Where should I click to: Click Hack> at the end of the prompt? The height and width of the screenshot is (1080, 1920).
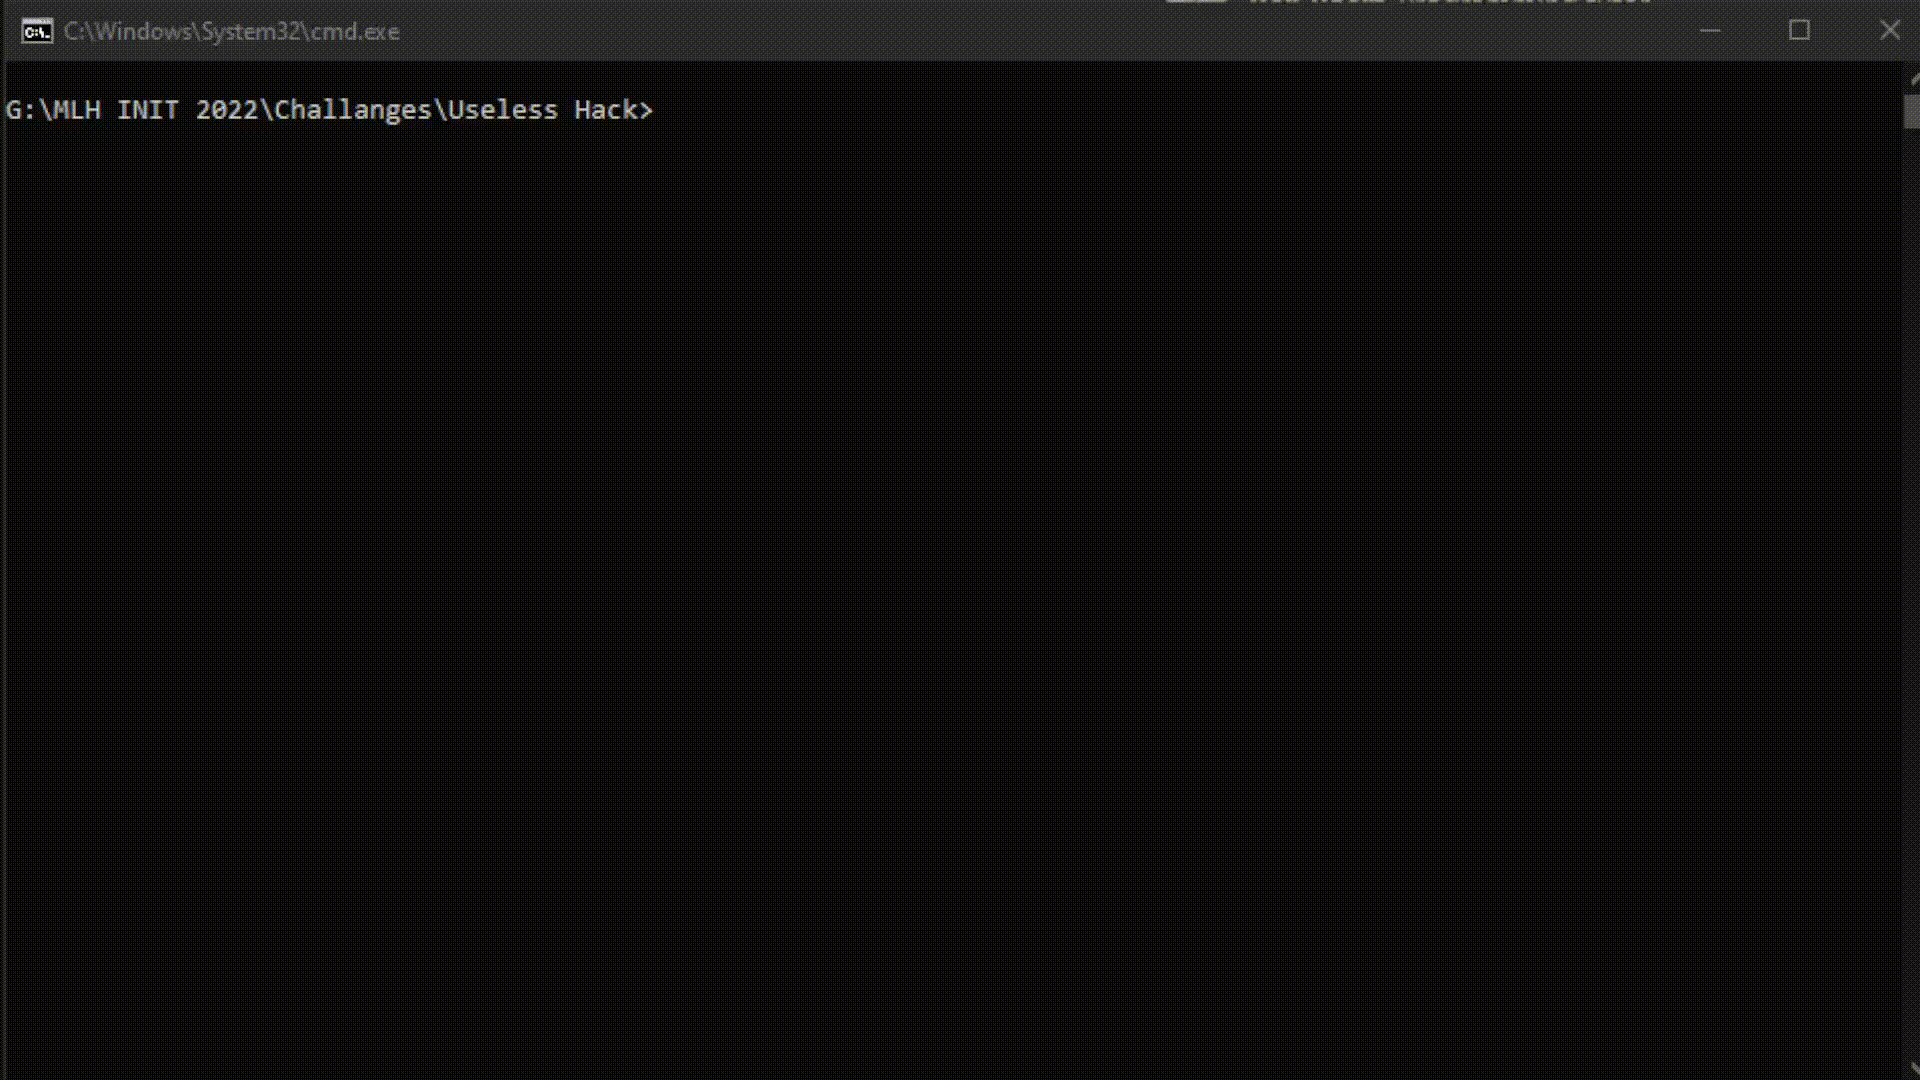point(613,110)
